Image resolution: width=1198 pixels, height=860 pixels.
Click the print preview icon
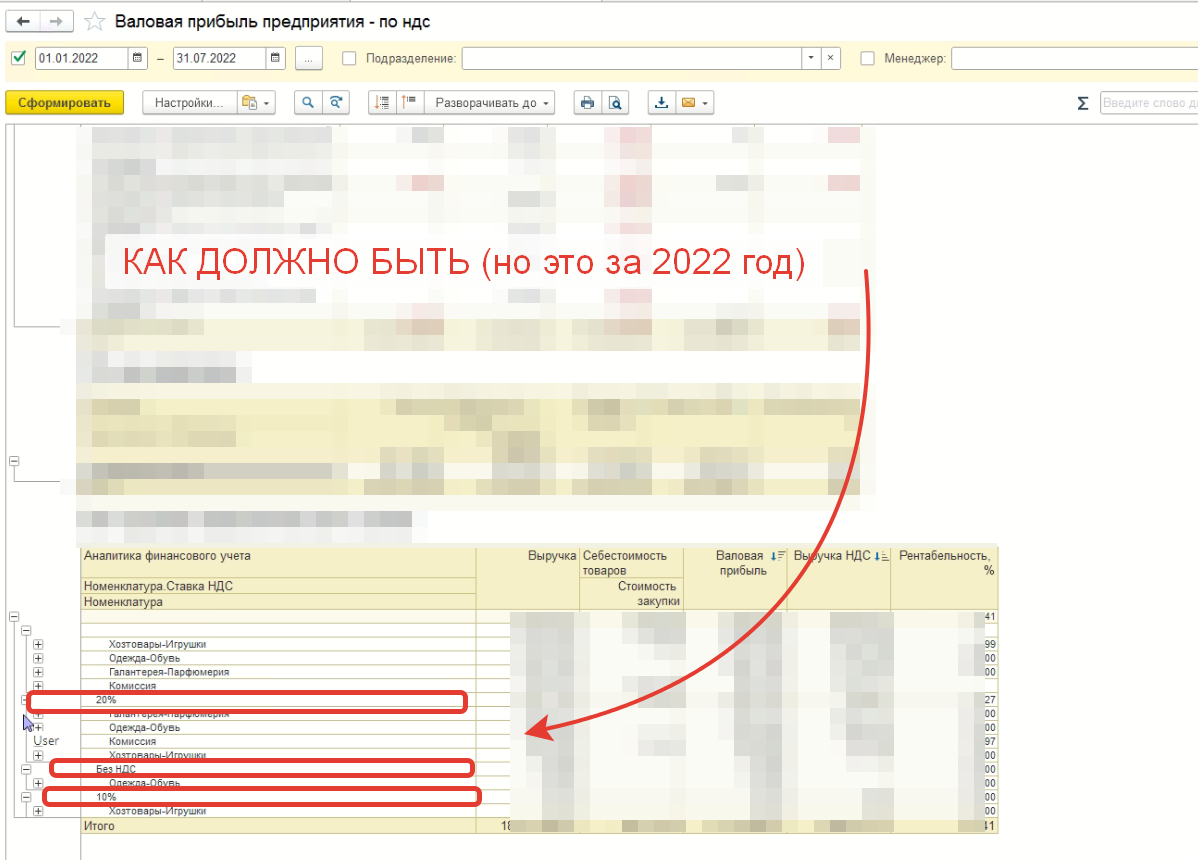pyautogui.click(x=616, y=102)
